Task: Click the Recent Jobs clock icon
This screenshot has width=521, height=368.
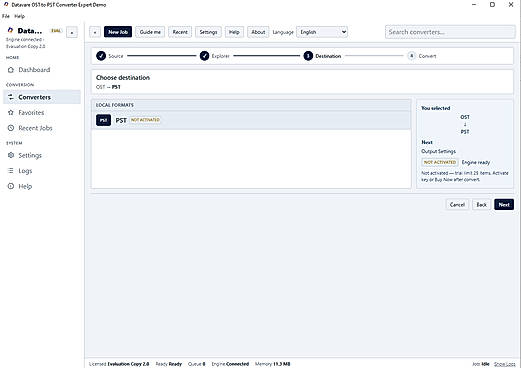Action: tap(11, 128)
